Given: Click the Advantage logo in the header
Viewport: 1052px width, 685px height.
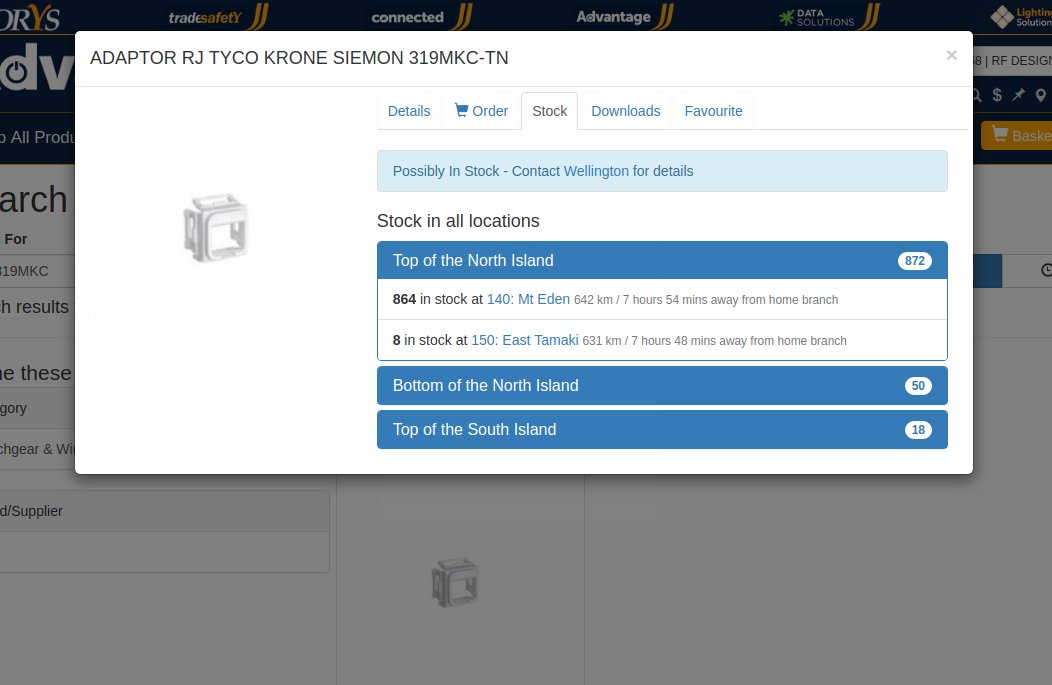Looking at the screenshot, I should click(625, 16).
